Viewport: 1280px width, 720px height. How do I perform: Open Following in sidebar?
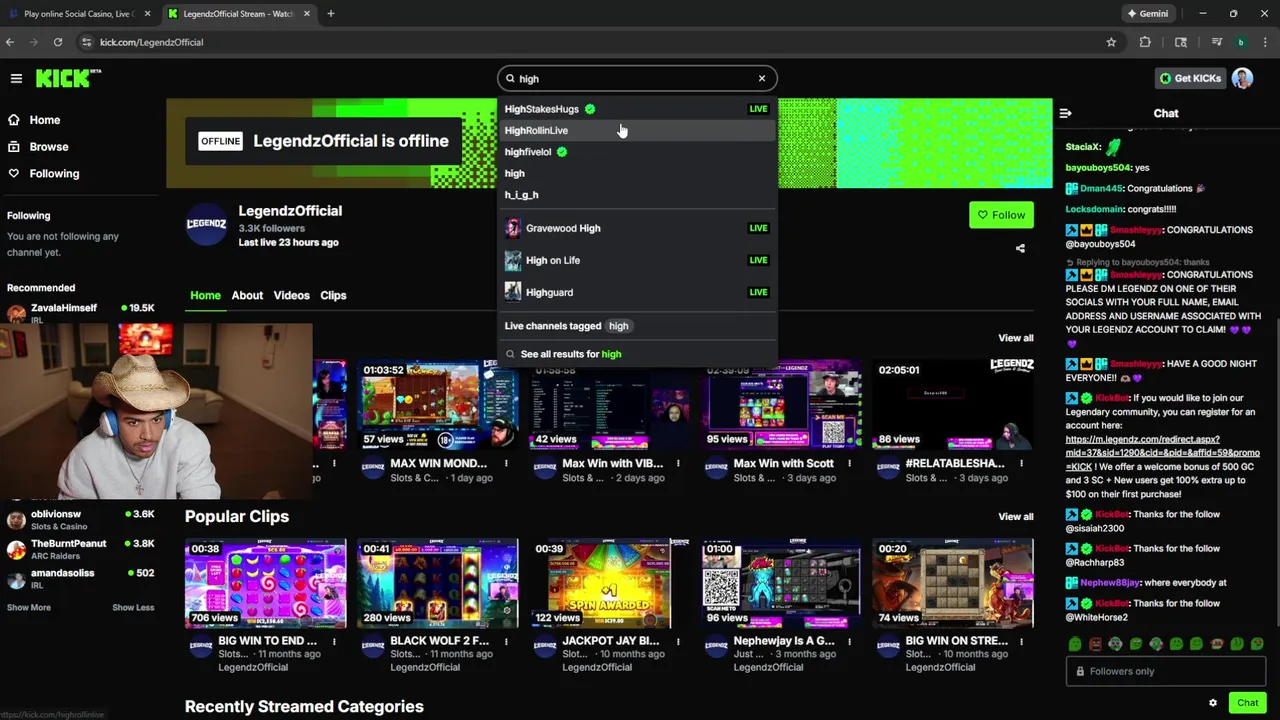54,174
